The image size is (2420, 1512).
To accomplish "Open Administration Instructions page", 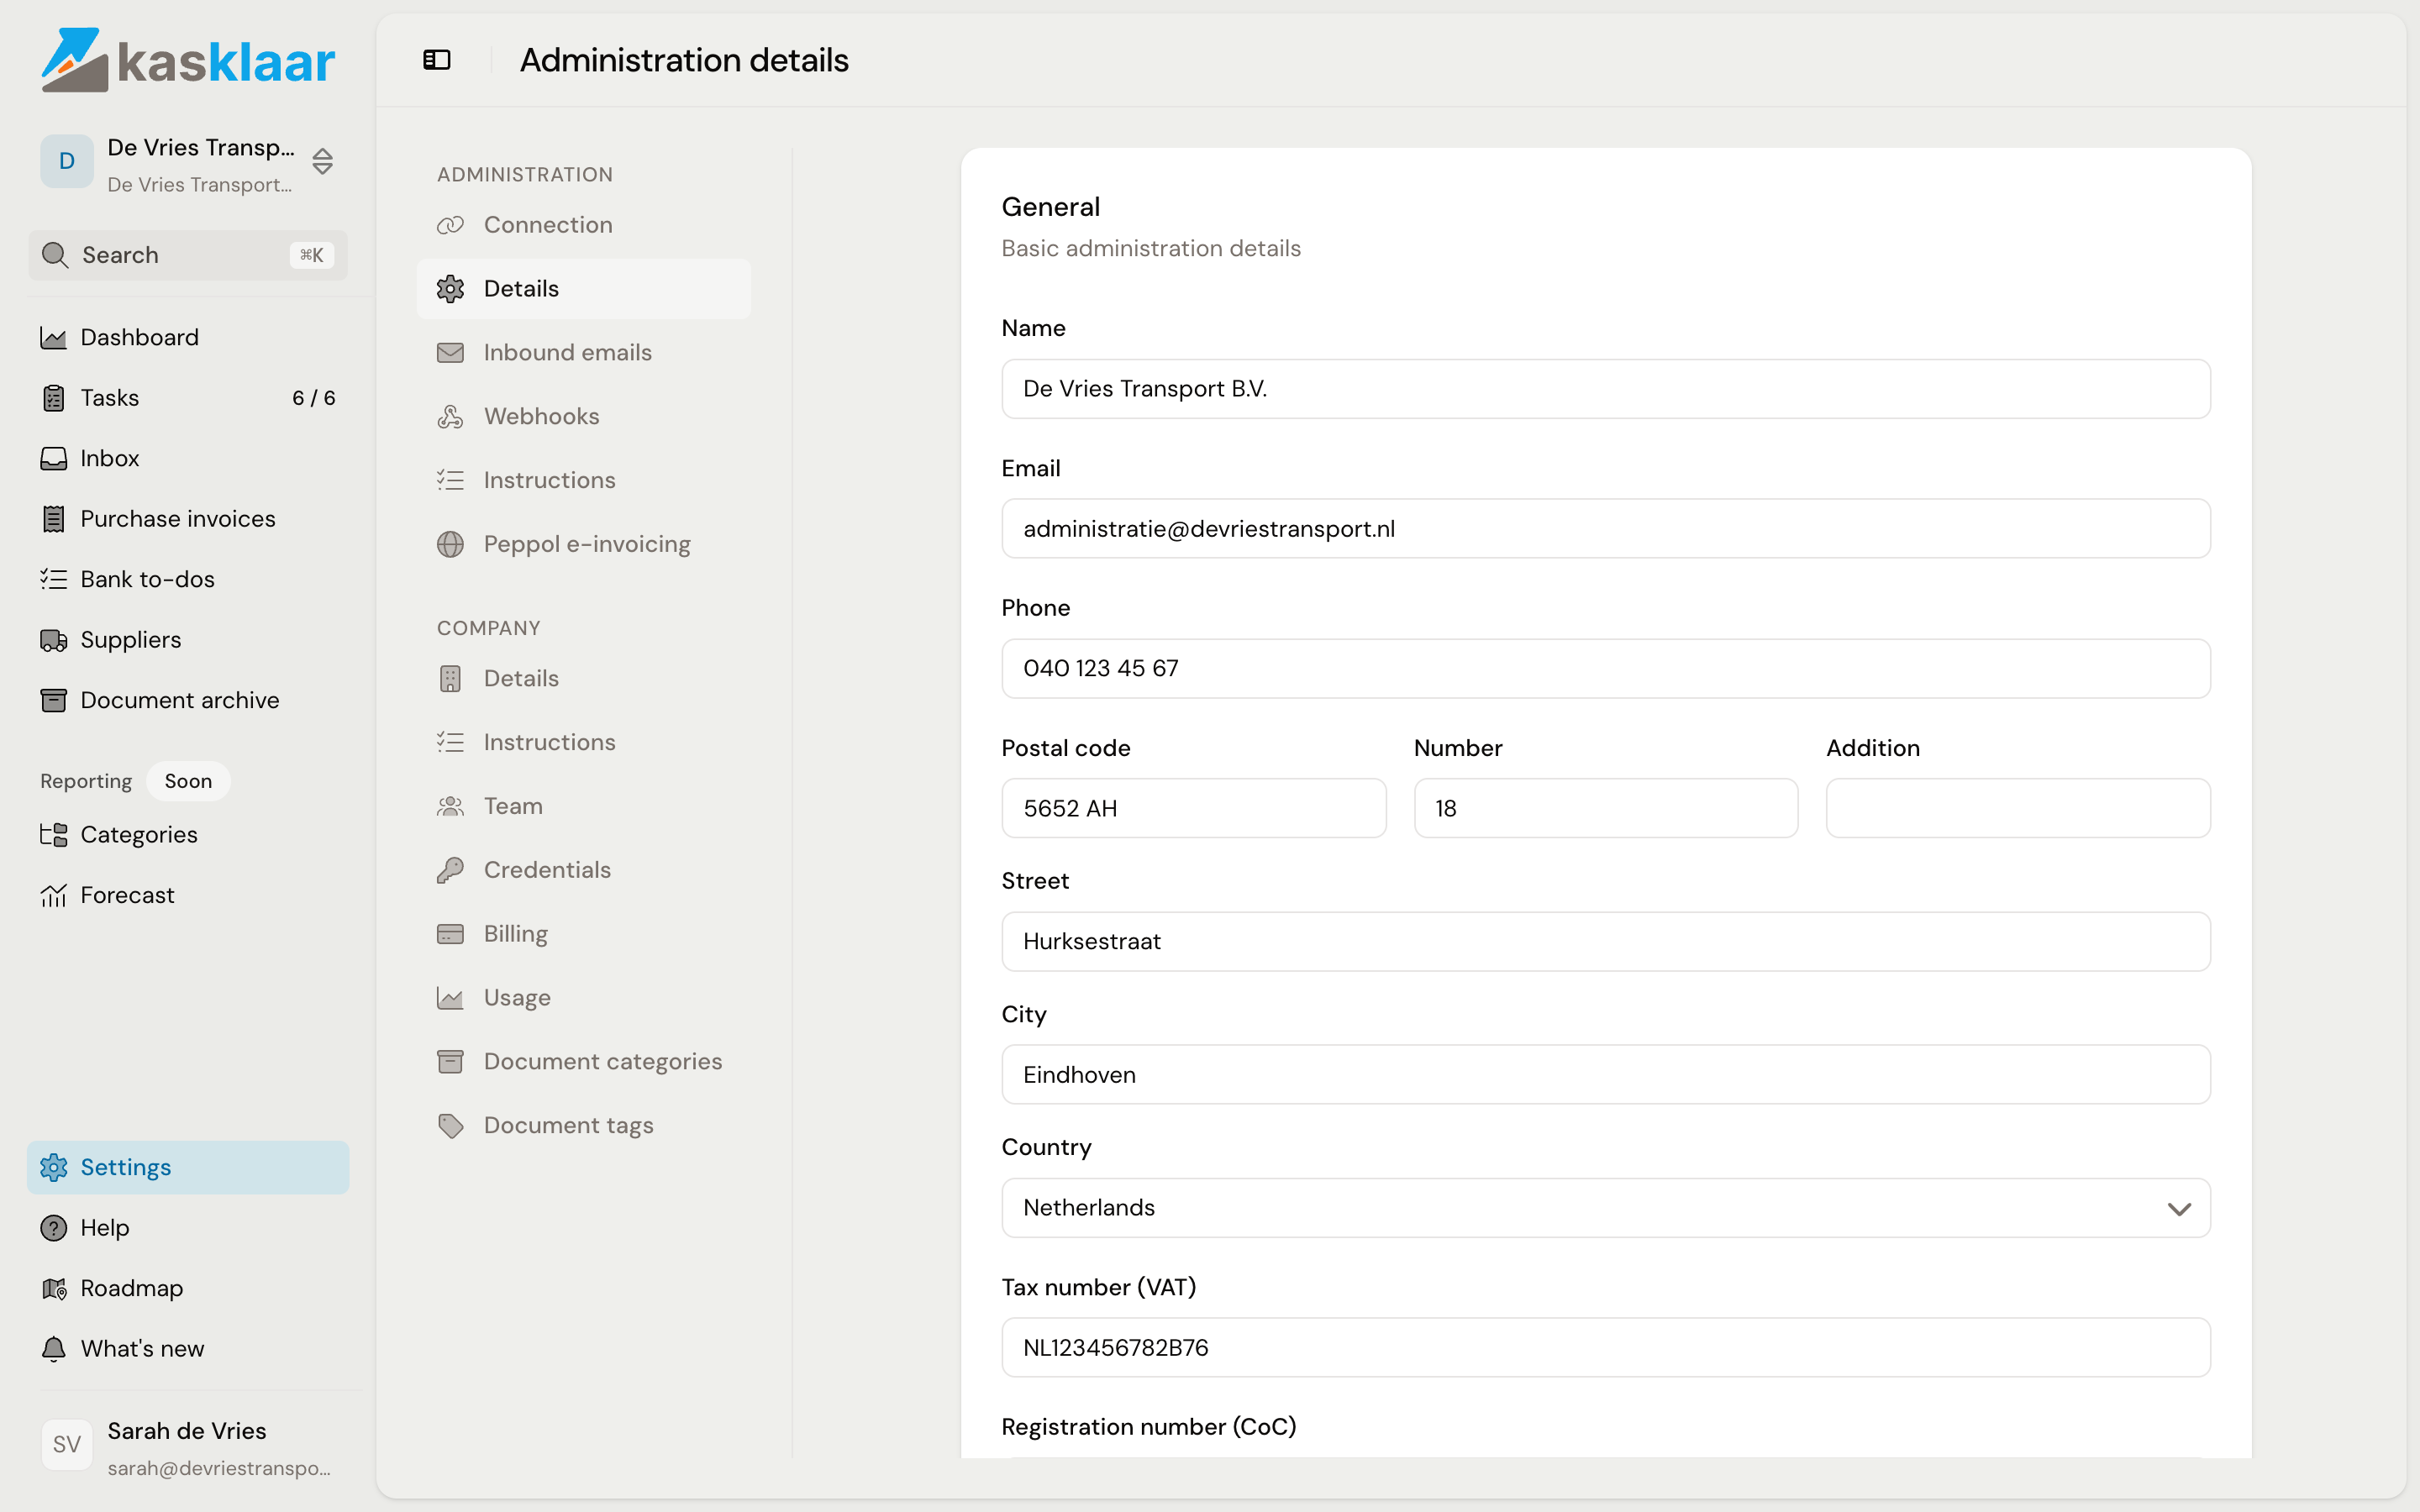I will click(x=583, y=480).
